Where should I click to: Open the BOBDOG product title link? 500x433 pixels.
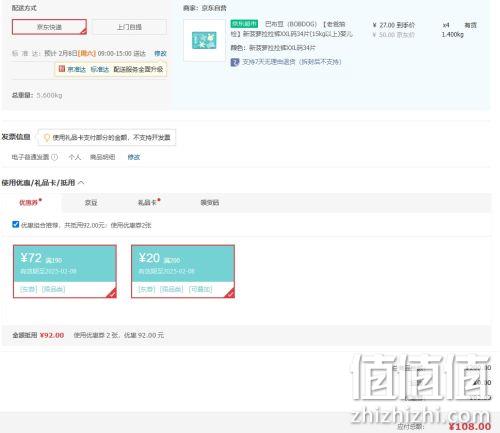pyautogui.click(x=292, y=29)
